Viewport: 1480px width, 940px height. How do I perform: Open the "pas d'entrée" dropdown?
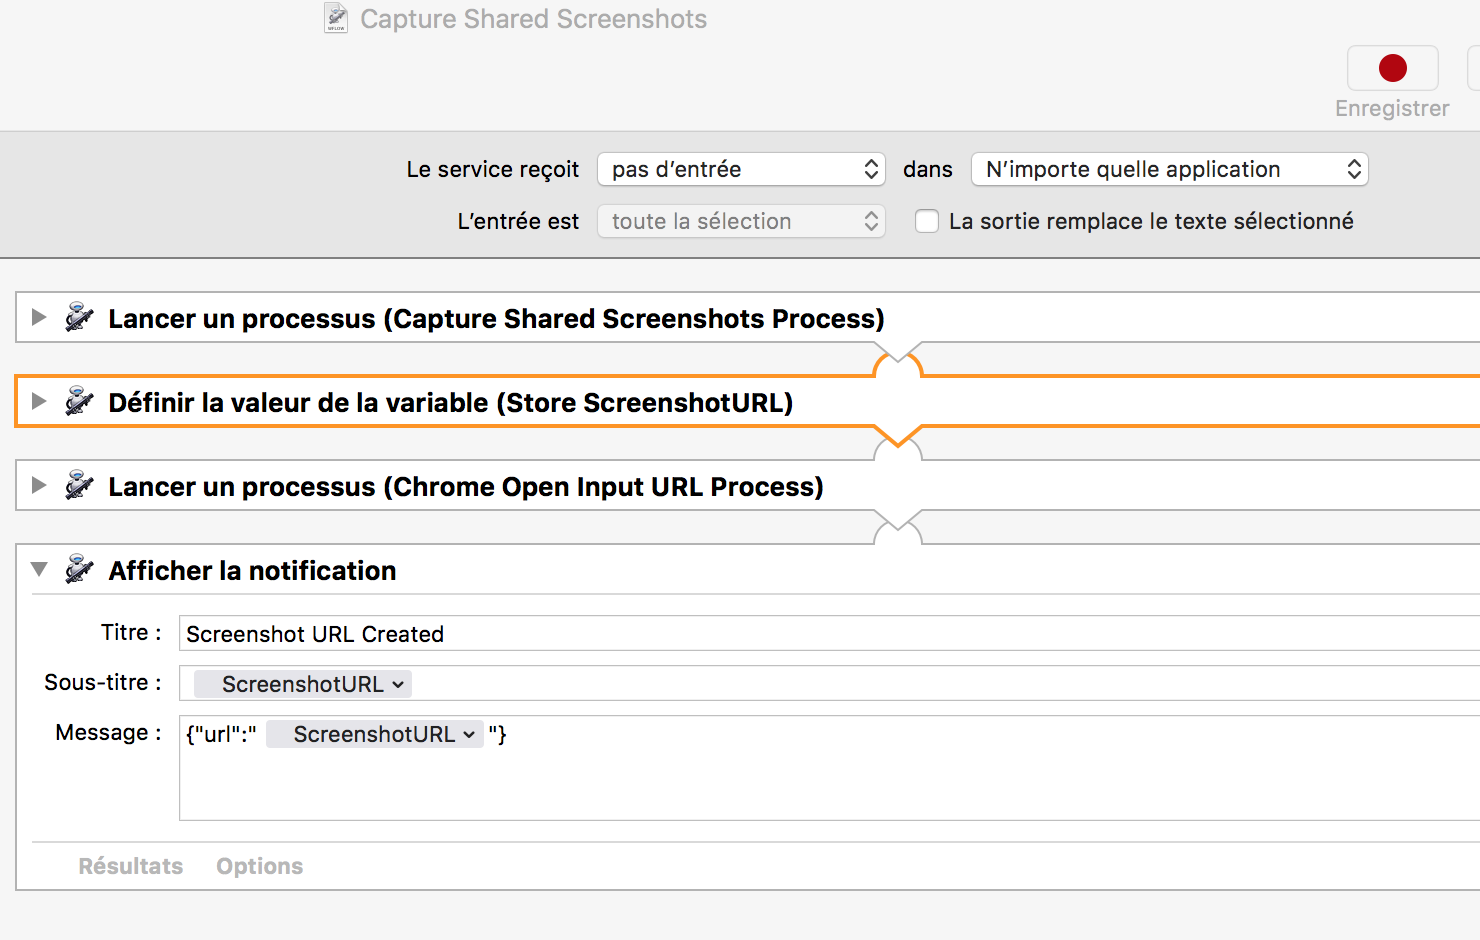click(x=741, y=169)
